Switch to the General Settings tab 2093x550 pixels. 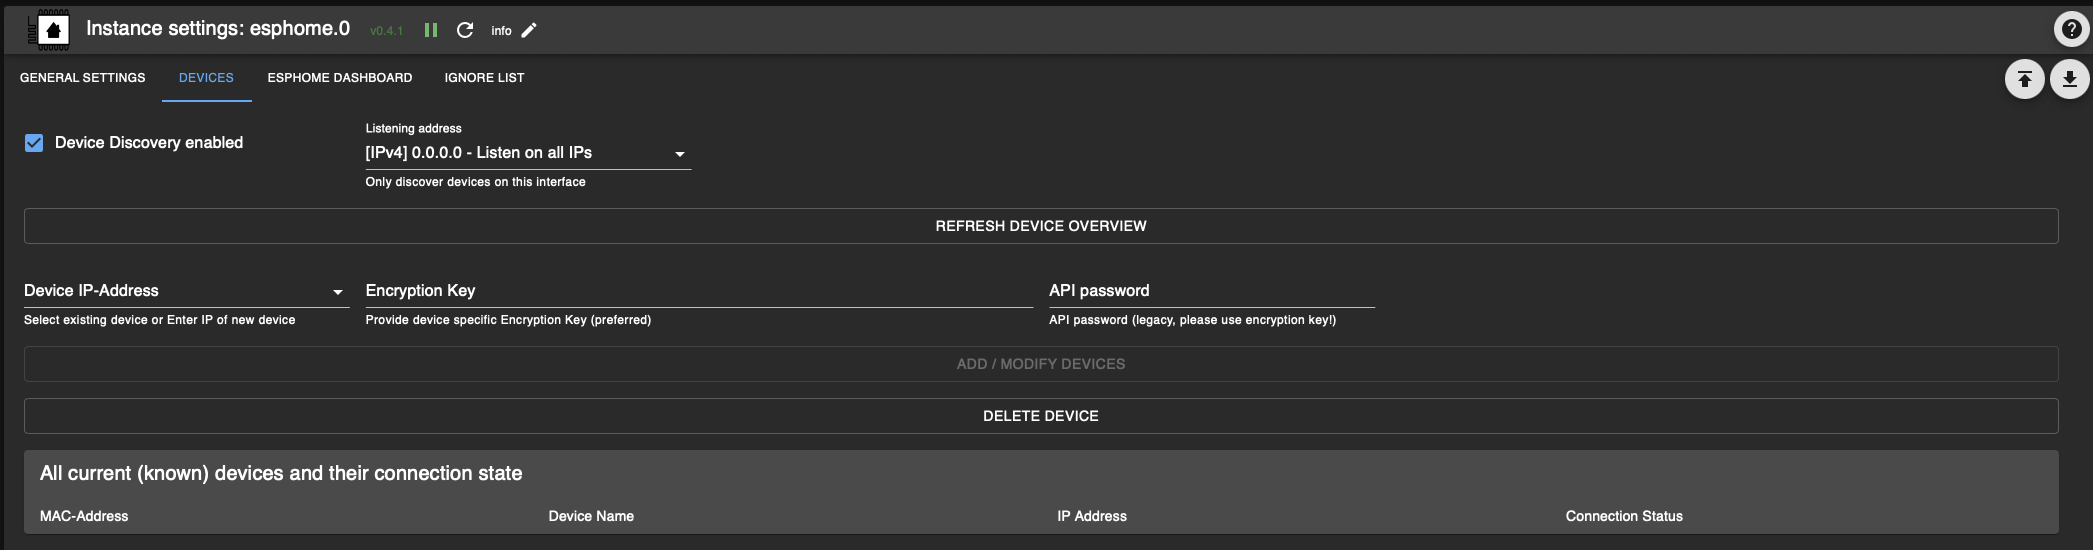[83, 78]
